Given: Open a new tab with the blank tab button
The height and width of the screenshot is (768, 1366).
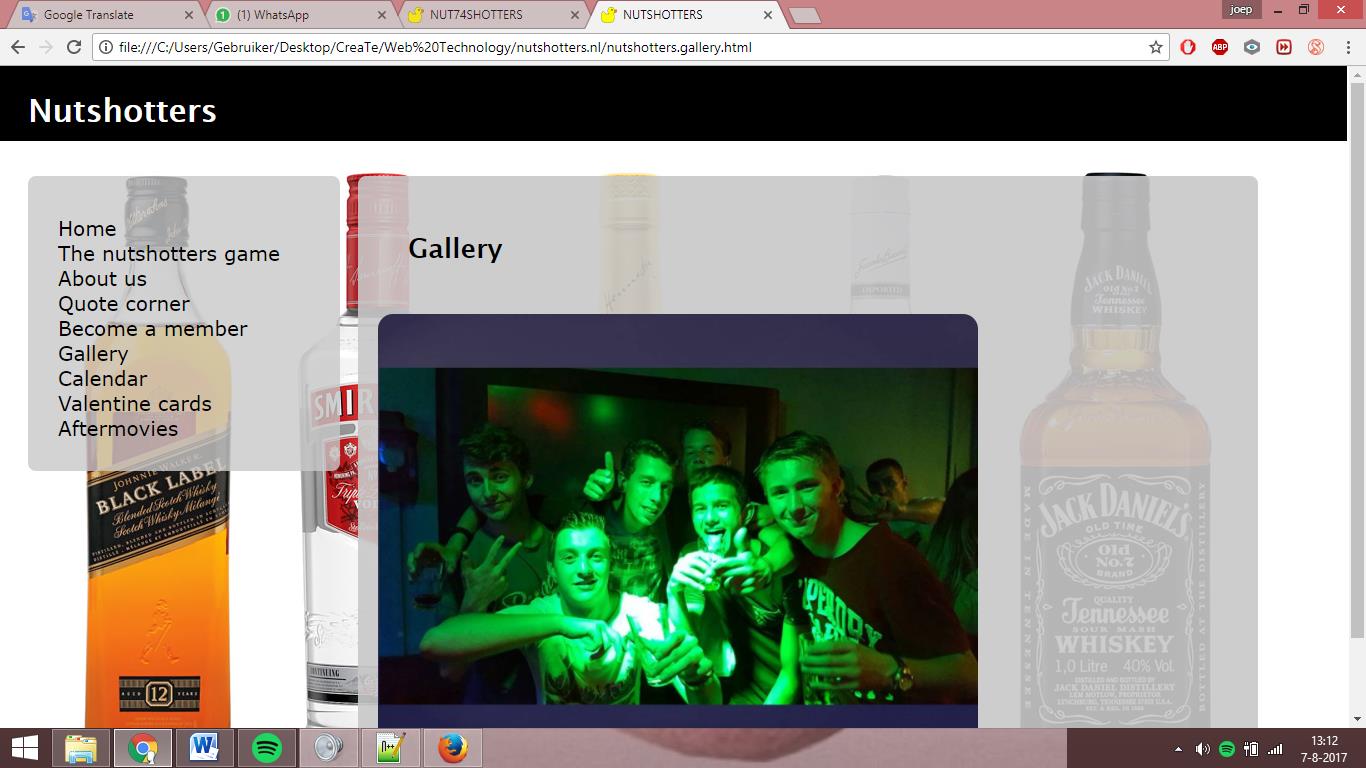Looking at the screenshot, I should 805,15.
